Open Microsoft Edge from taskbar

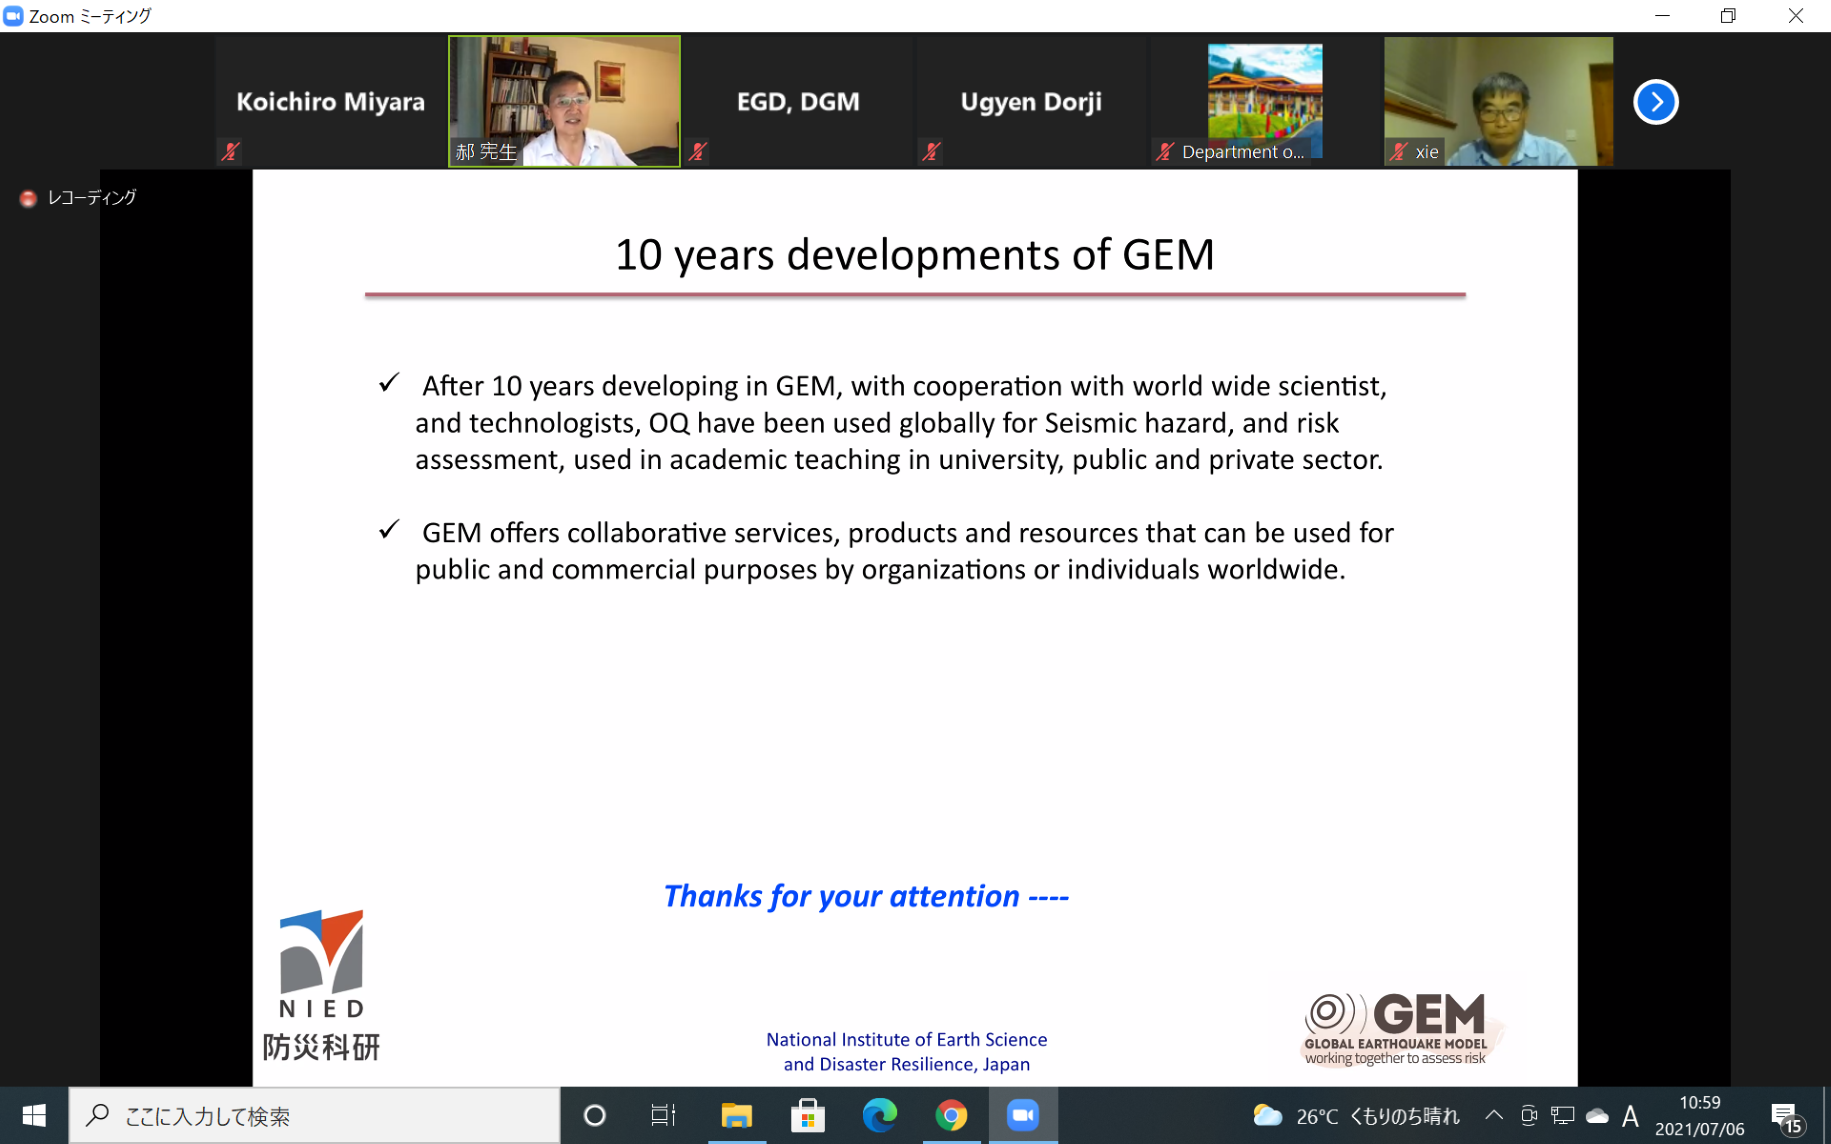click(x=880, y=1115)
